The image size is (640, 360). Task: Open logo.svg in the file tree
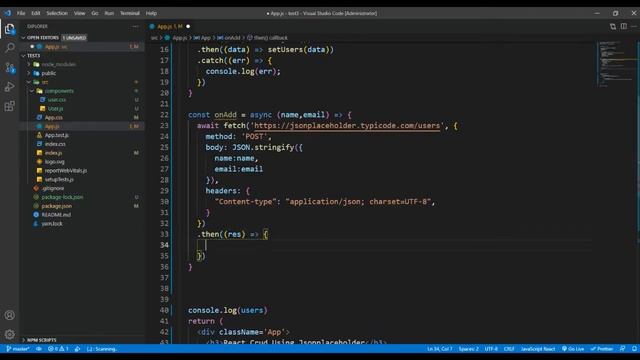tap(55, 162)
